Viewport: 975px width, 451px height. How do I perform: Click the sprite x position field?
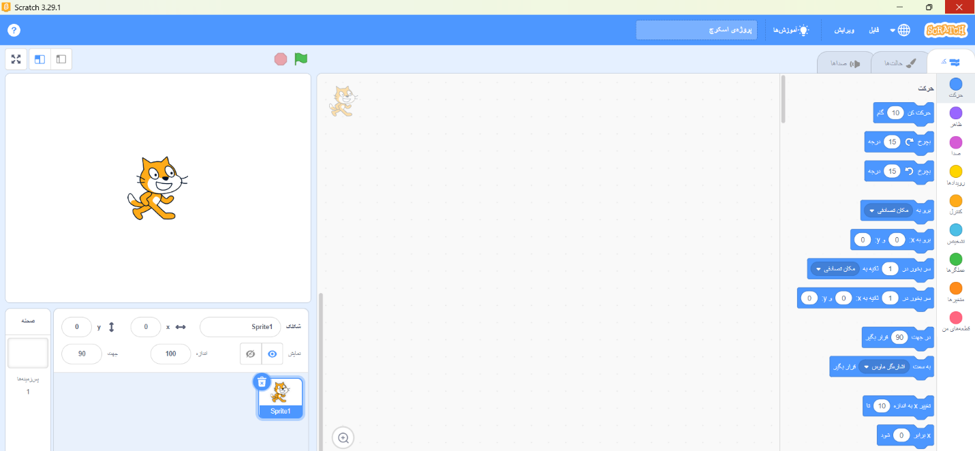pyautogui.click(x=146, y=327)
